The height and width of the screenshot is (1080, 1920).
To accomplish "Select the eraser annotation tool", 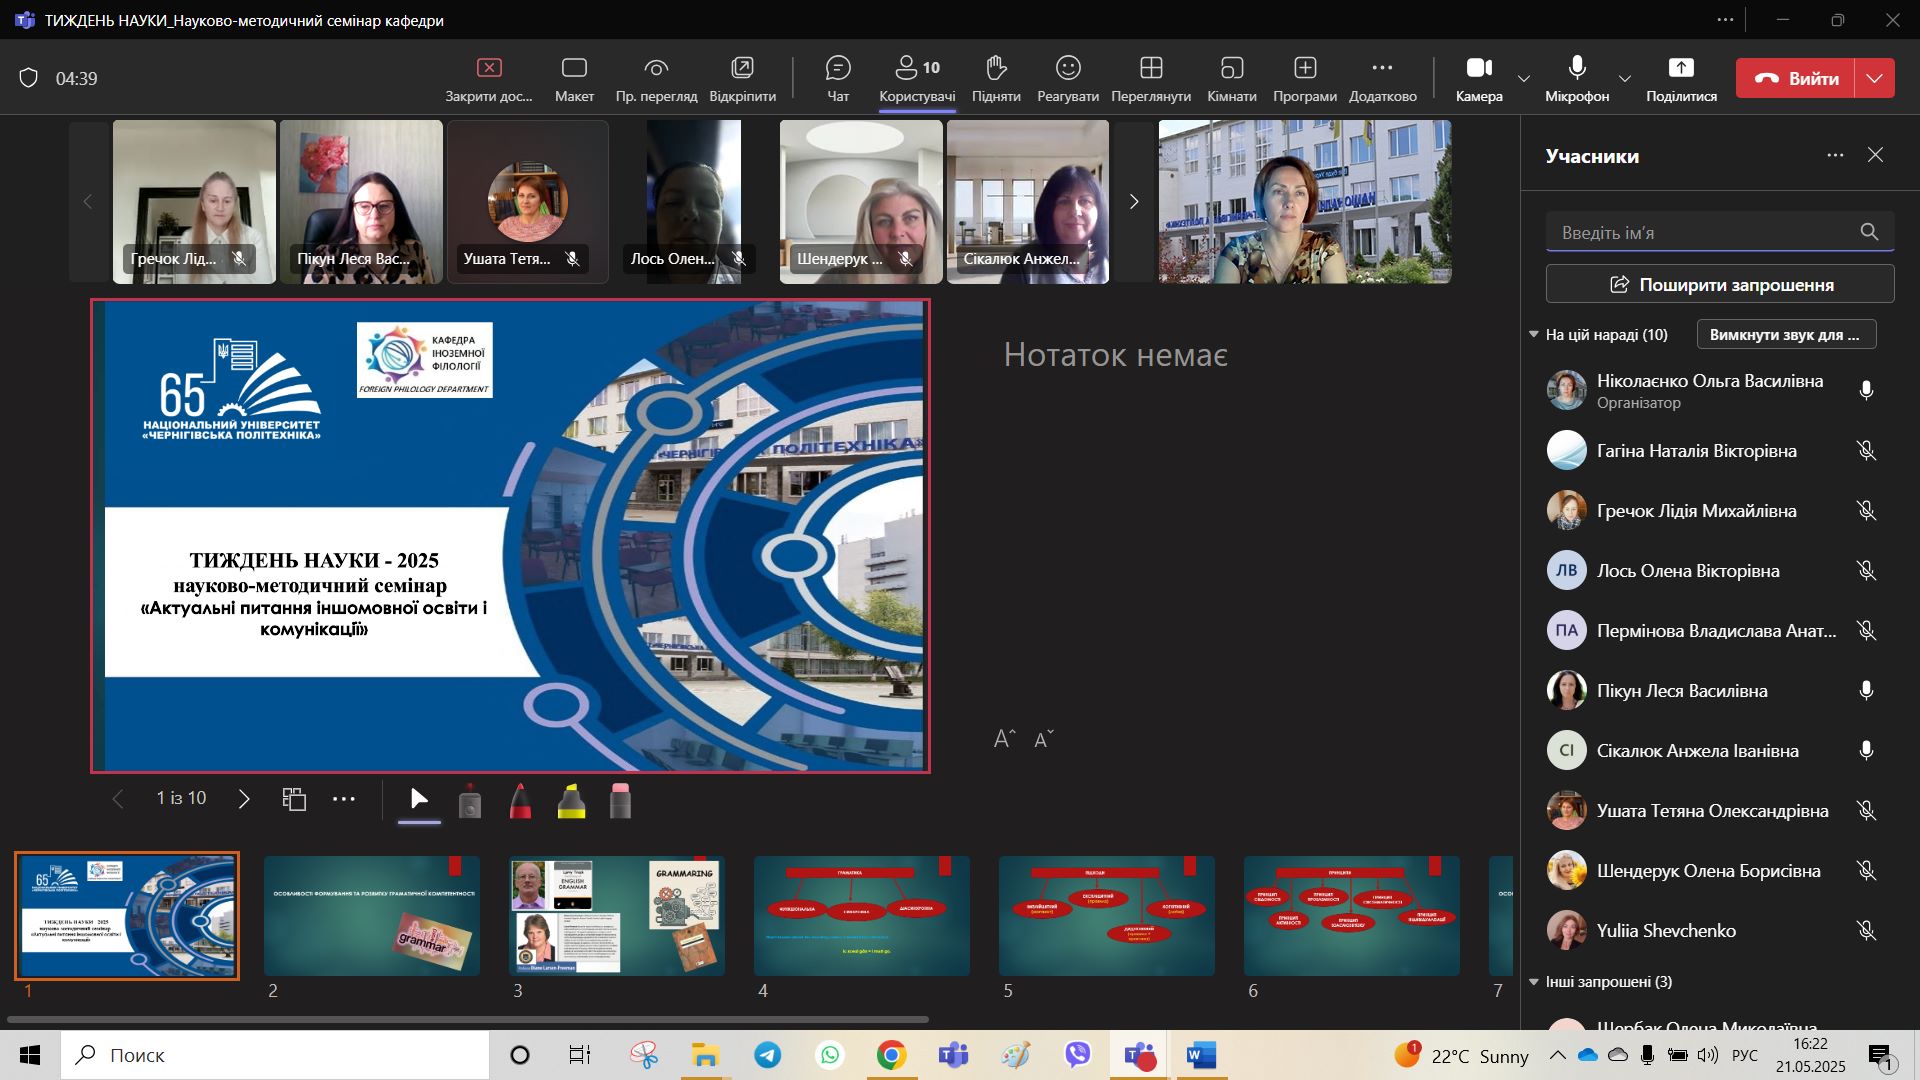I will pyautogui.click(x=620, y=802).
